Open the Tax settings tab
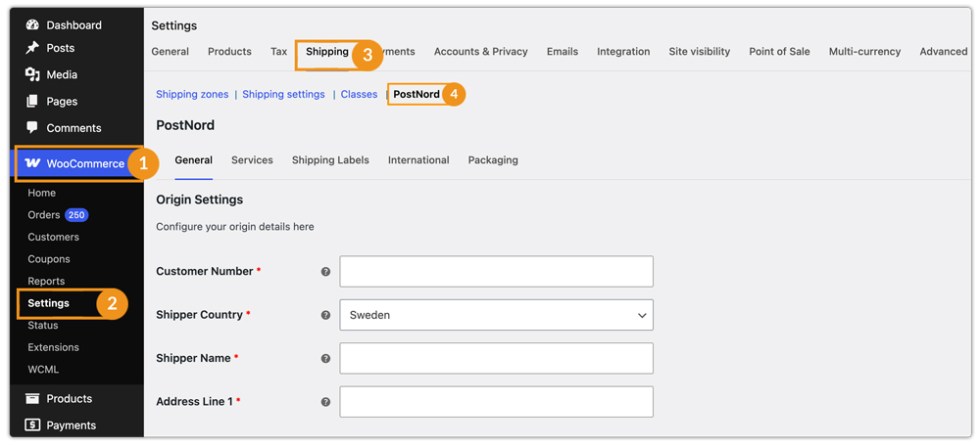 click(x=279, y=51)
